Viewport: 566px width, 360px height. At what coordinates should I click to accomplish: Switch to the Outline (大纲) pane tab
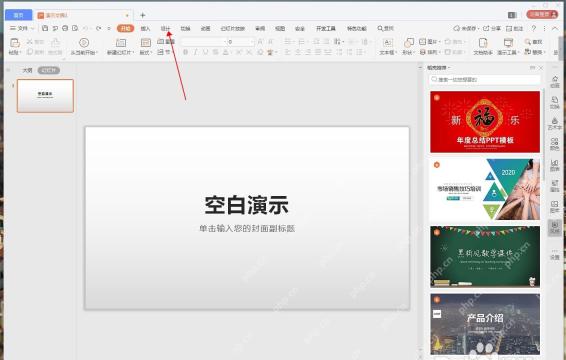tap(27, 70)
